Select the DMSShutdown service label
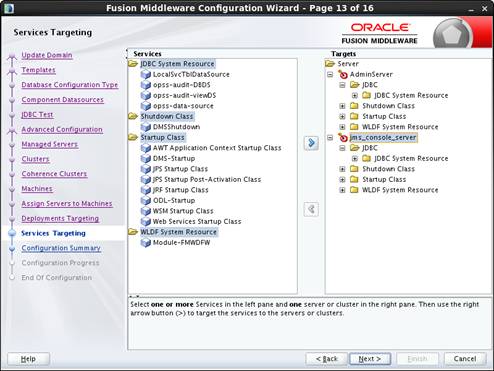 pyautogui.click(x=177, y=127)
